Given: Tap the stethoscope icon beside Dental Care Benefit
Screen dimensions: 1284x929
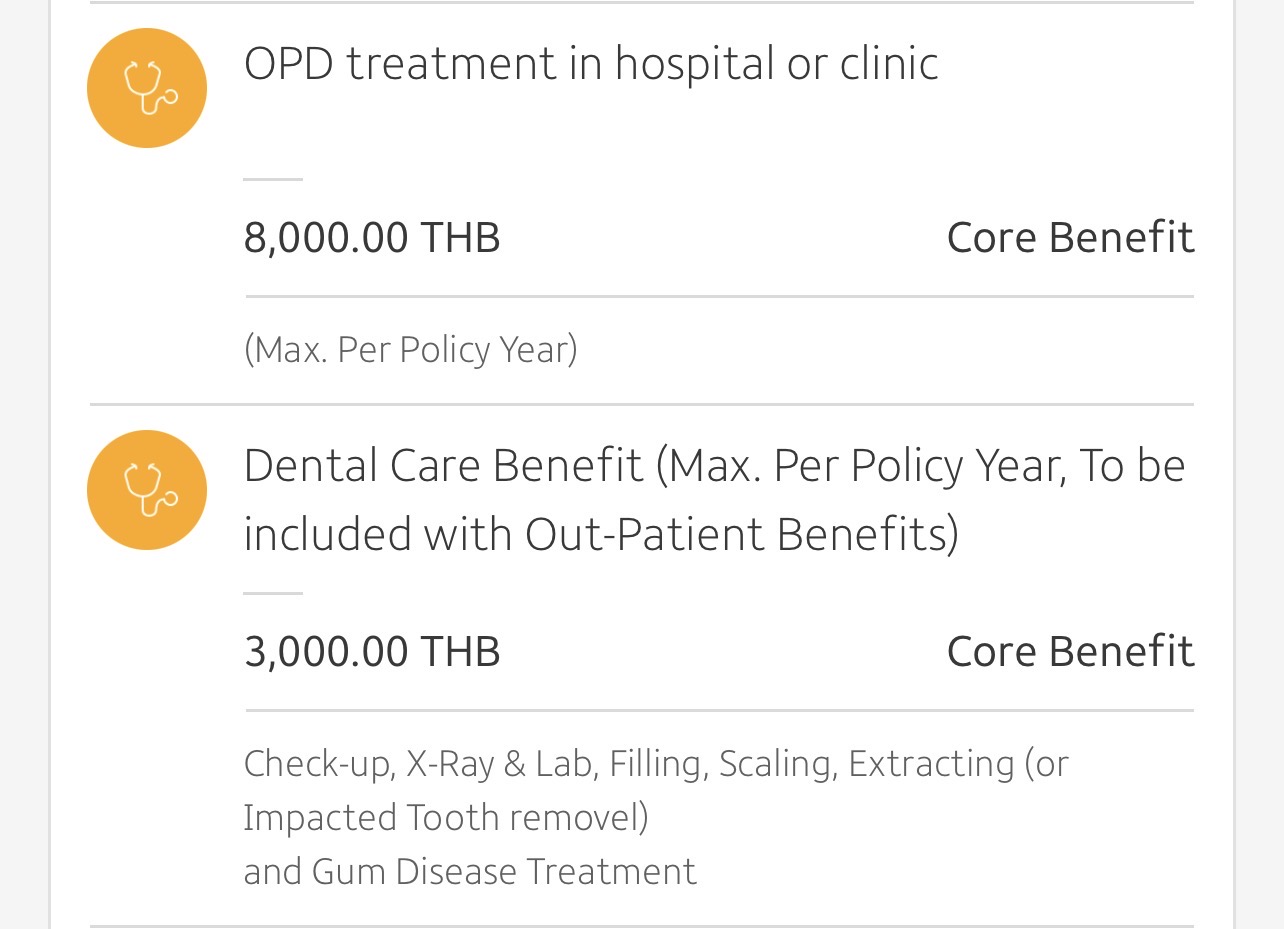Looking at the screenshot, I should [x=147, y=490].
